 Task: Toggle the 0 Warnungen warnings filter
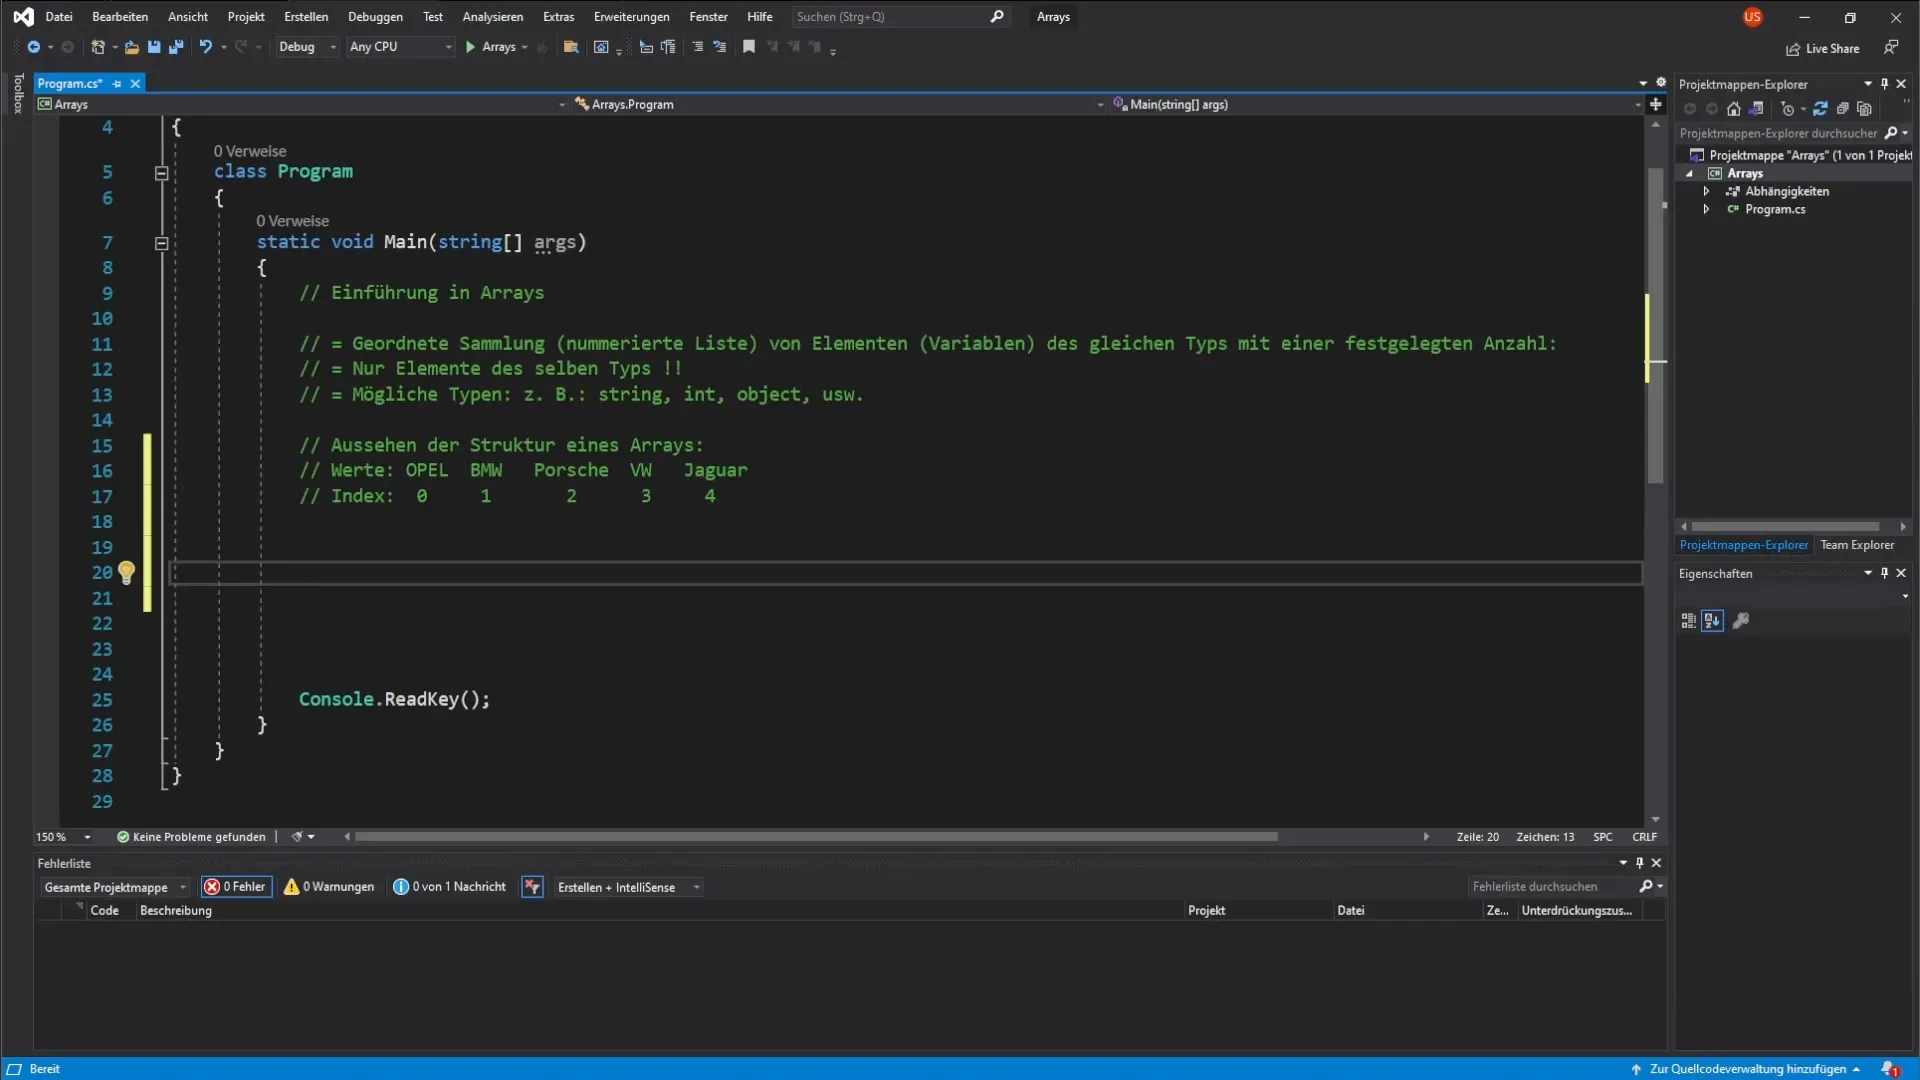click(329, 887)
